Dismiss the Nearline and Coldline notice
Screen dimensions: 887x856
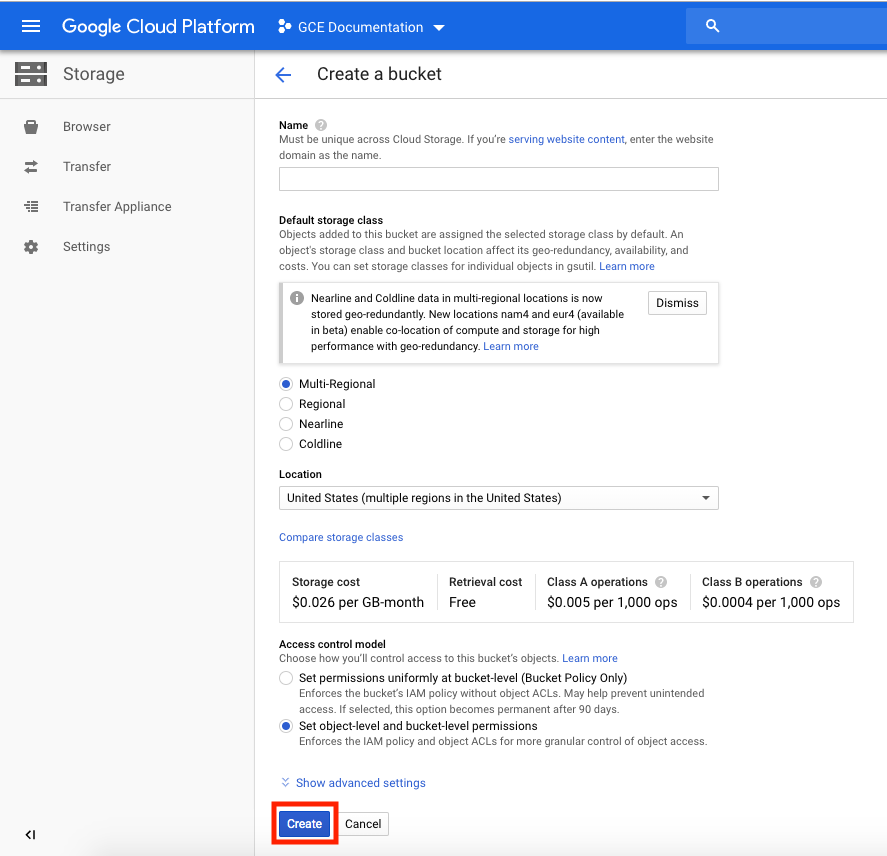677,303
